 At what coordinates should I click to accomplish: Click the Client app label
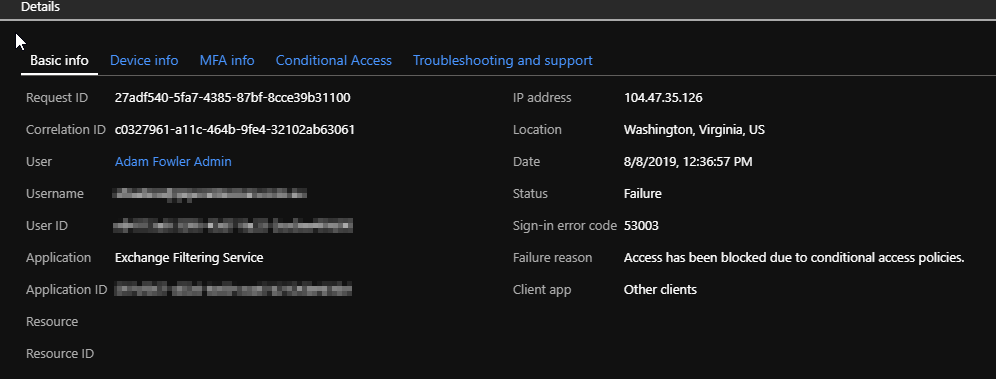click(542, 289)
